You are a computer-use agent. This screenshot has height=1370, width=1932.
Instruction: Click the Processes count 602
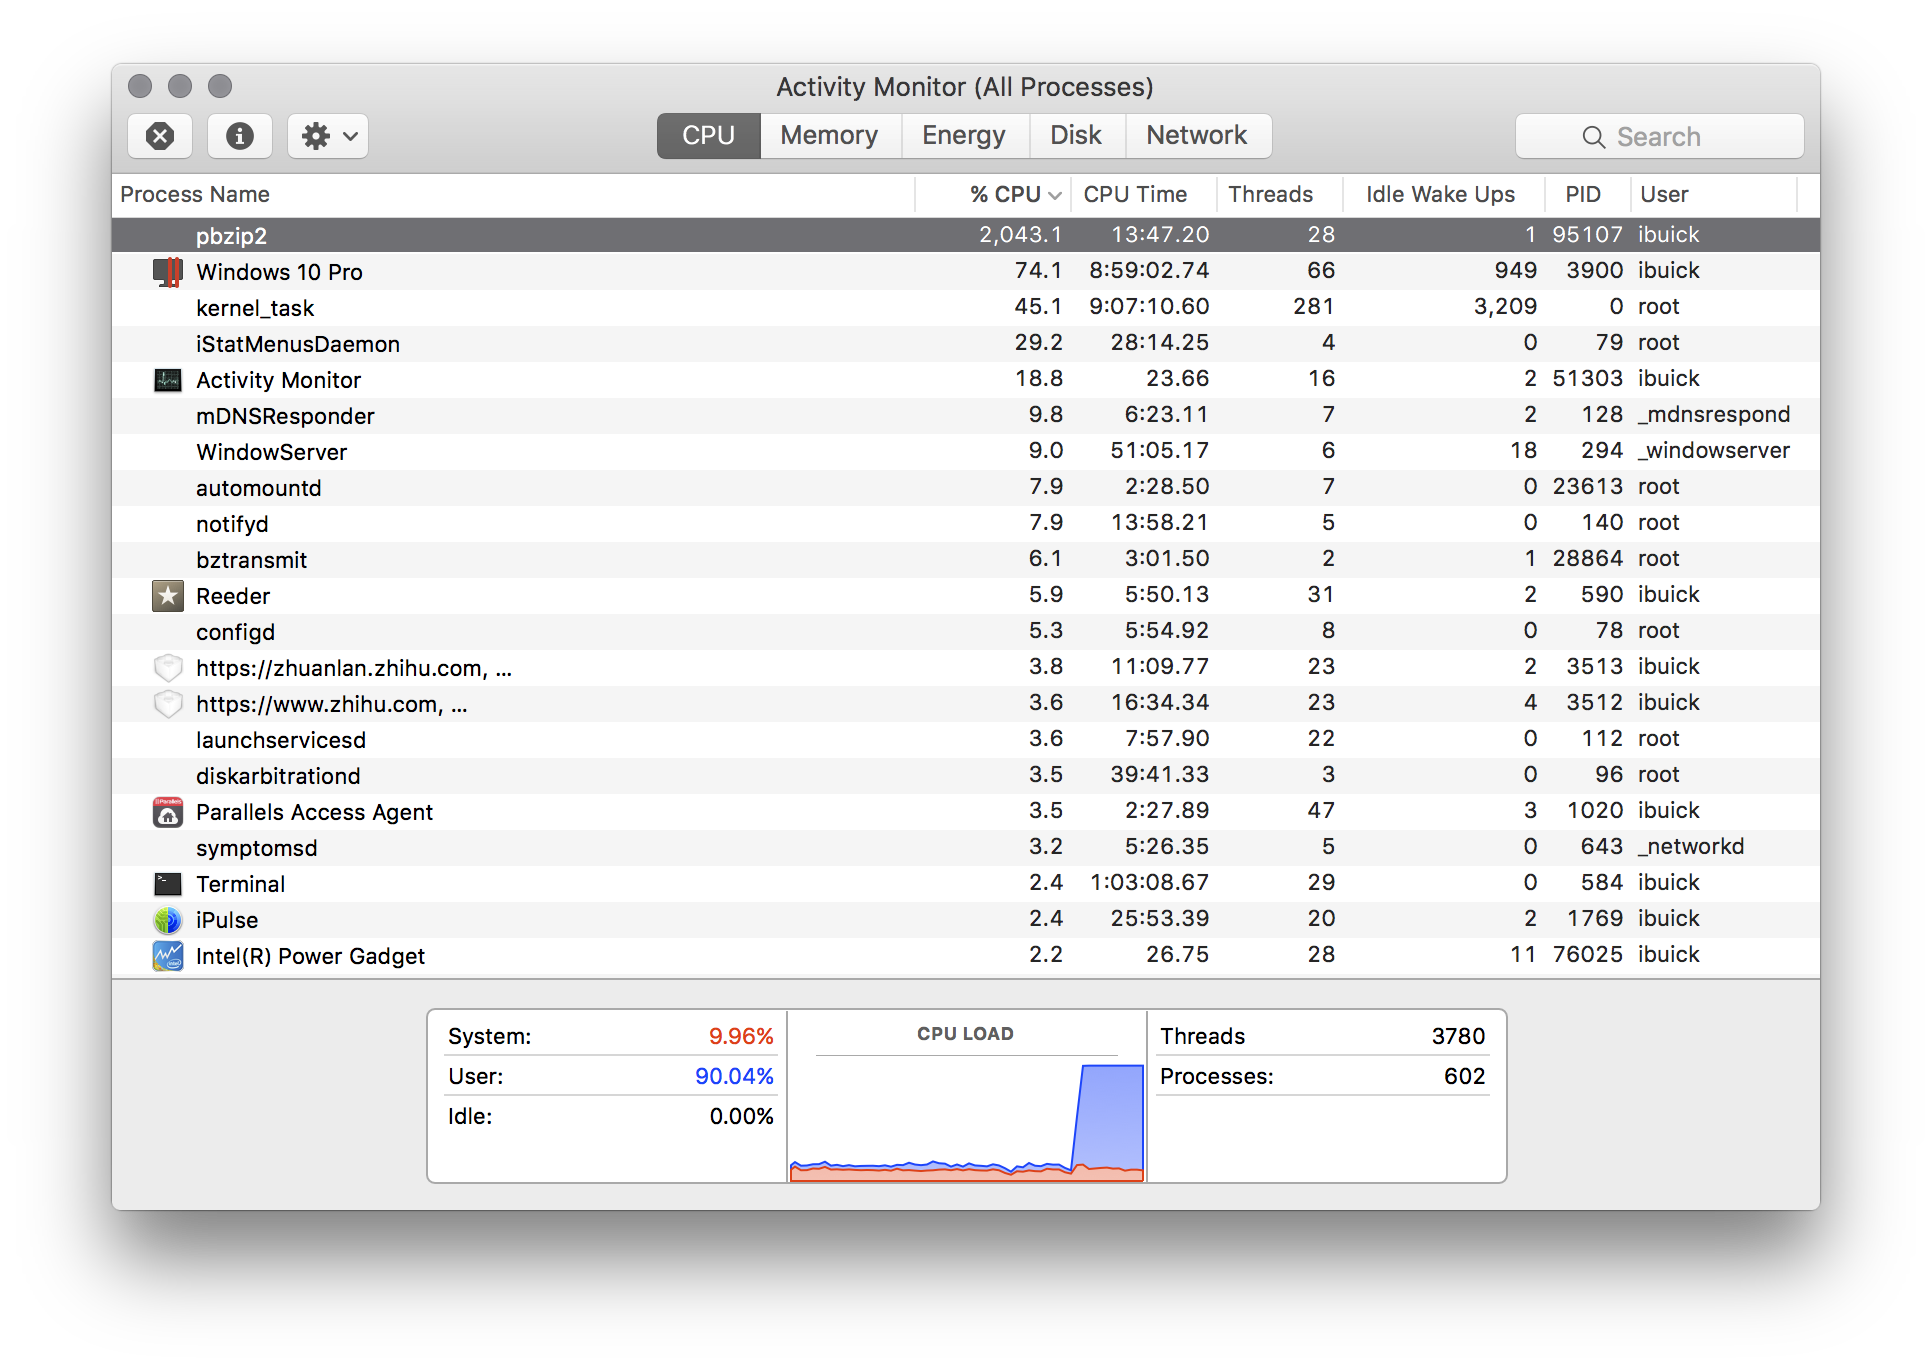point(1464,1076)
